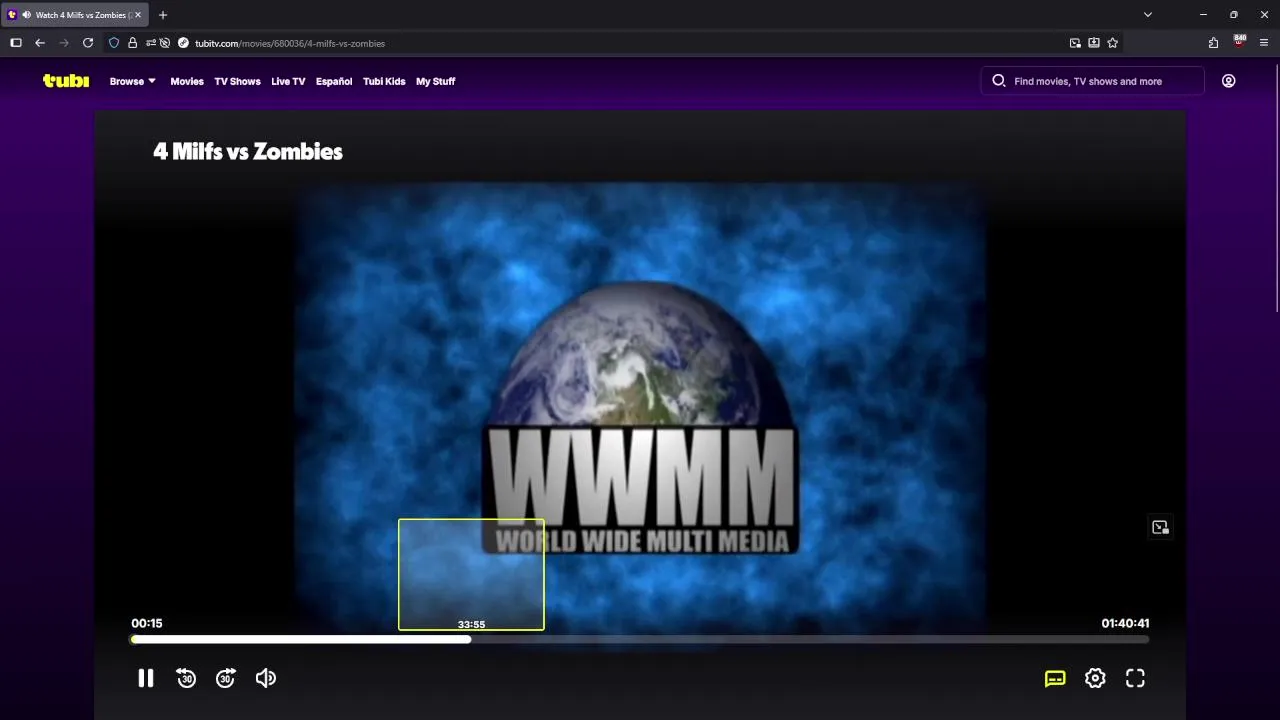Rewind 30 seconds in the player

click(186, 678)
